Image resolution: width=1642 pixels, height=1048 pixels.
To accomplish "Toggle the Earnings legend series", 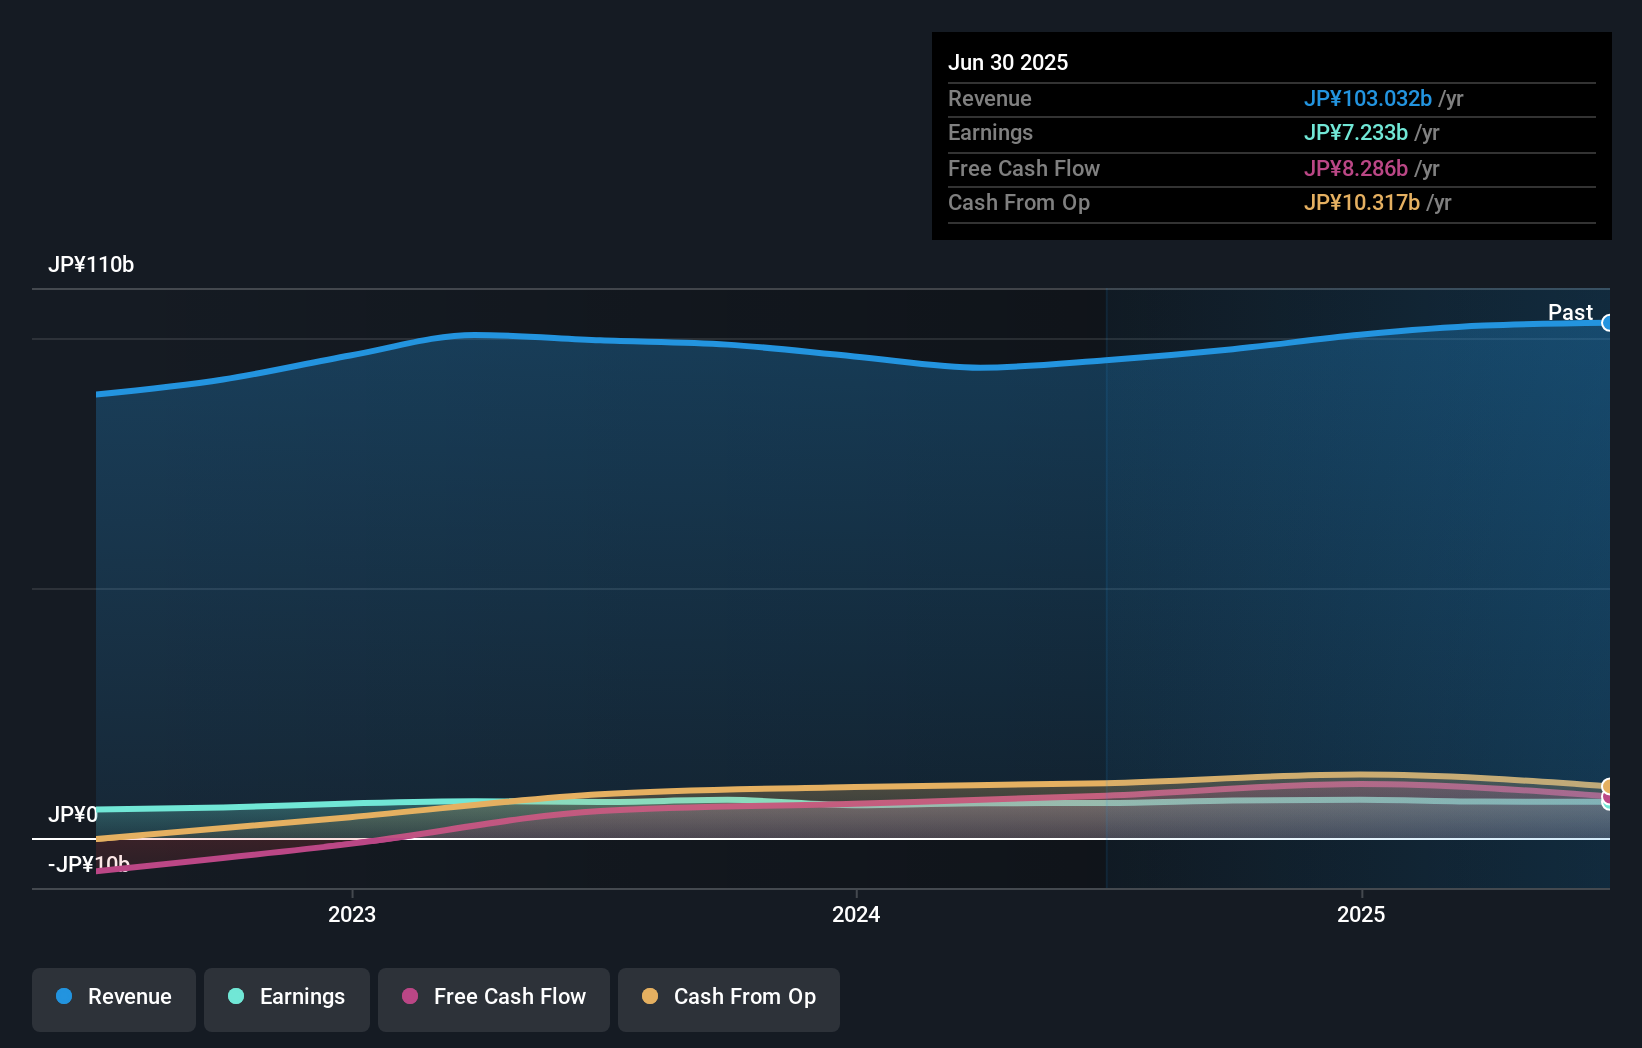I will (x=287, y=999).
